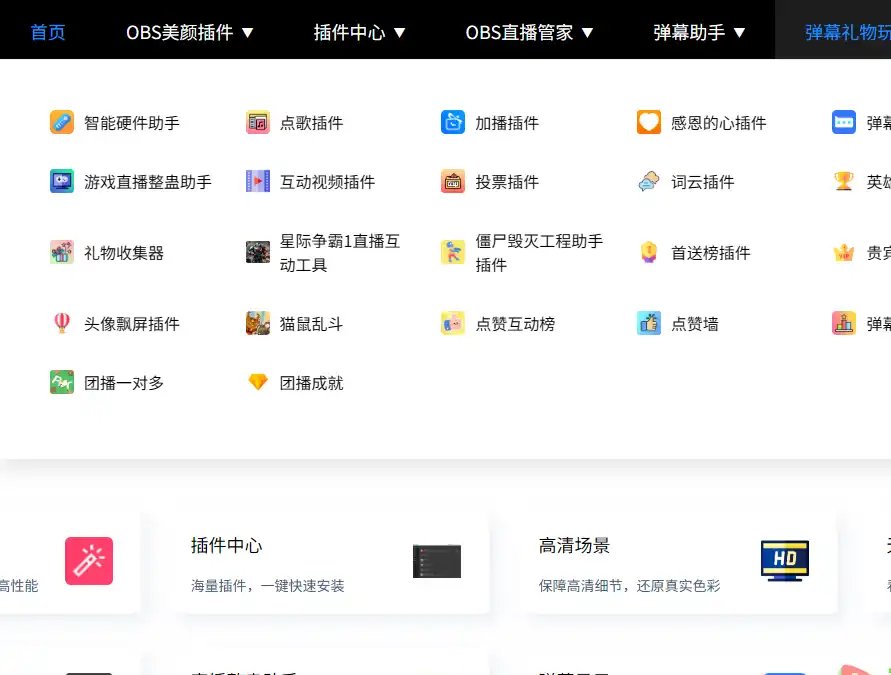Click the 星际争霸1直播互动工具 label
The width and height of the screenshot is (891, 675).
click(340, 253)
